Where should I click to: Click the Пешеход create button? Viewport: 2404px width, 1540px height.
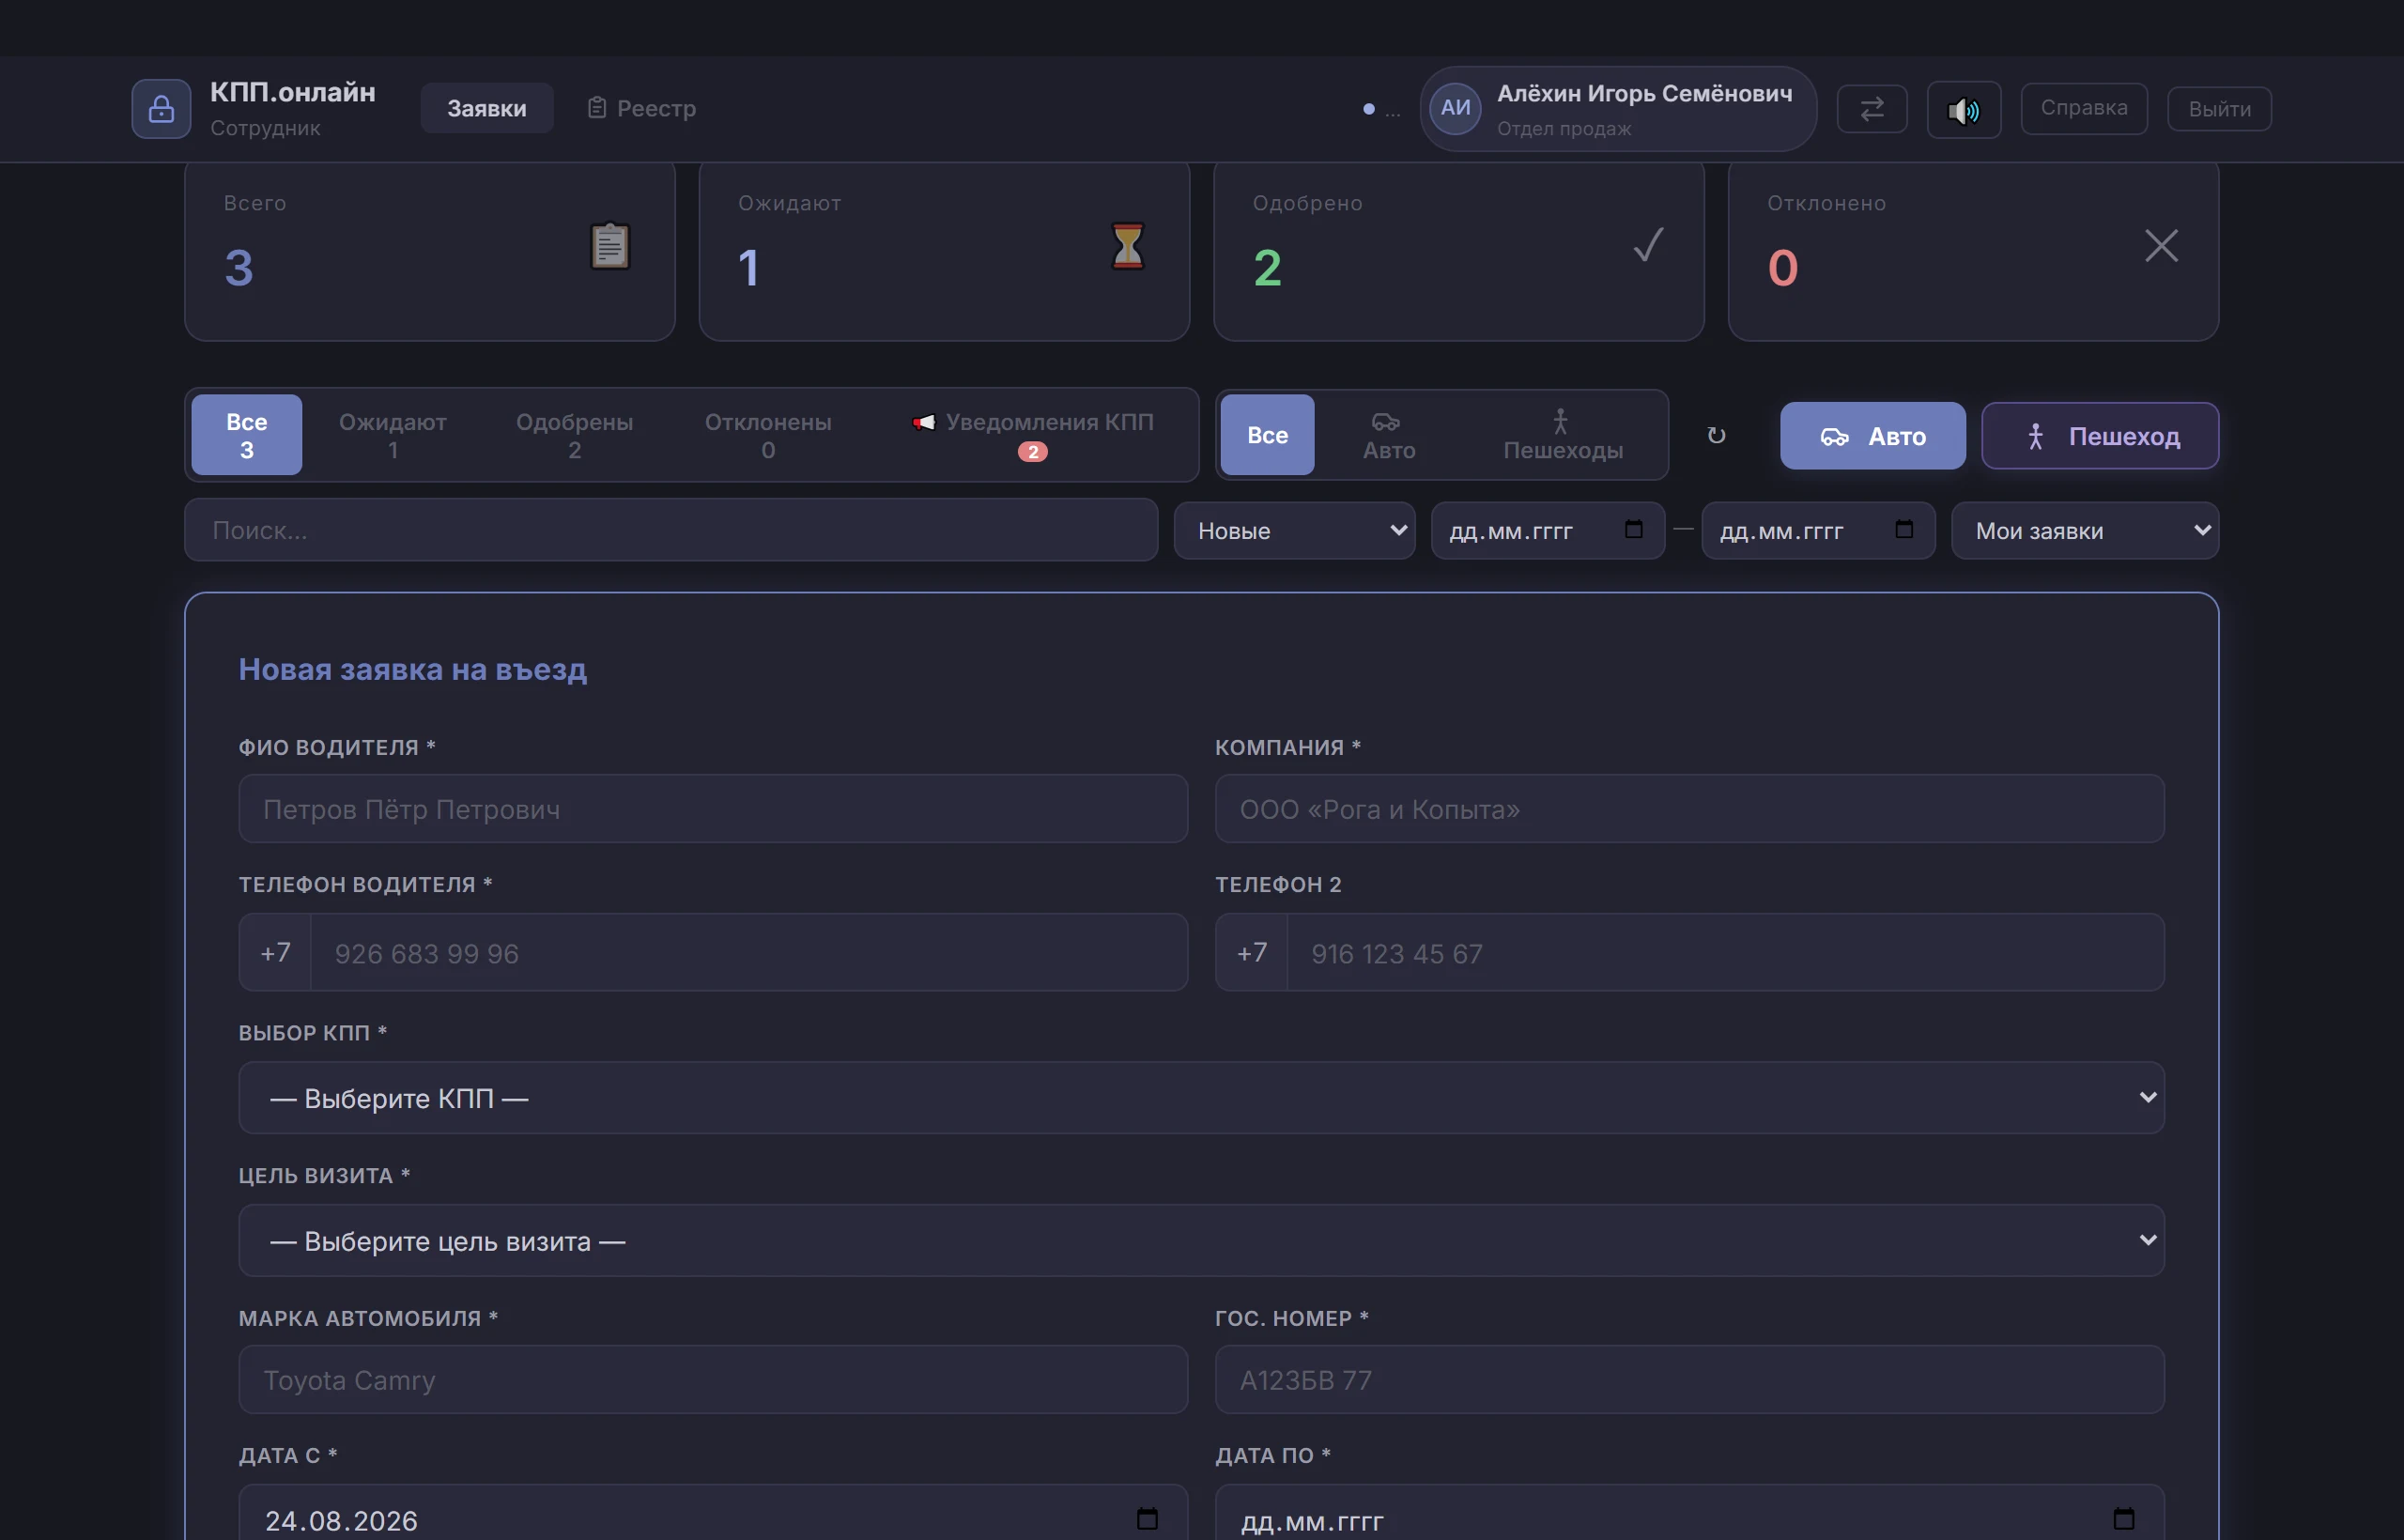2100,436
